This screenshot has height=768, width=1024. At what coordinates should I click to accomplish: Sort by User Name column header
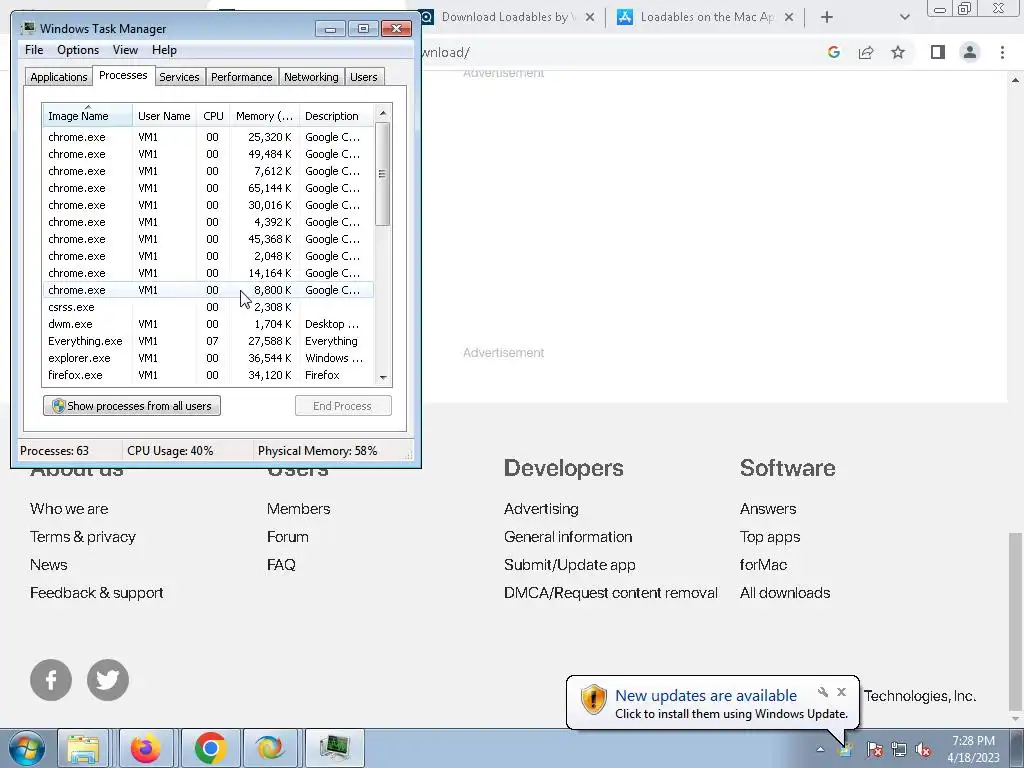tap(164, 116)
